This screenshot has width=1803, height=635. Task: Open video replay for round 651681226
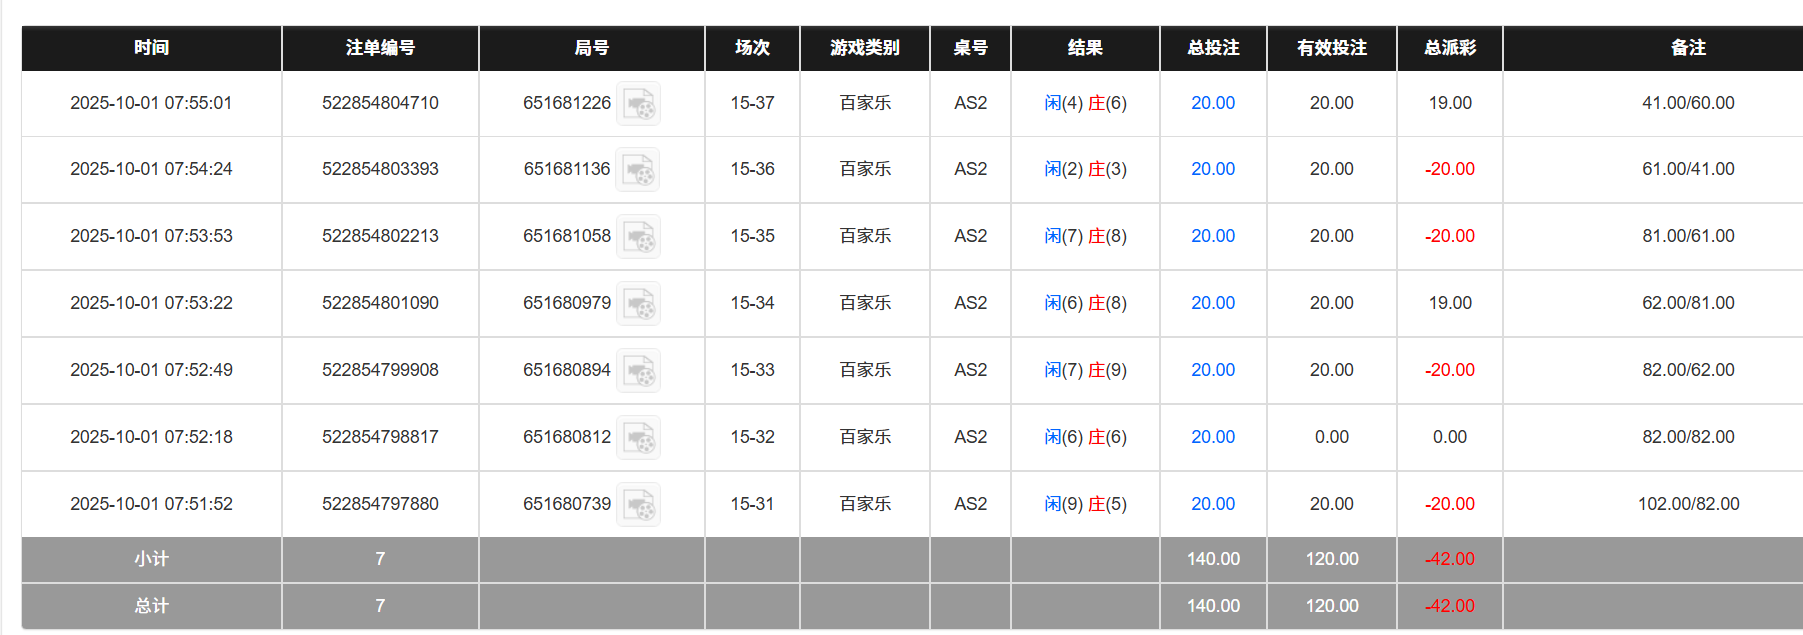point(640,103)
